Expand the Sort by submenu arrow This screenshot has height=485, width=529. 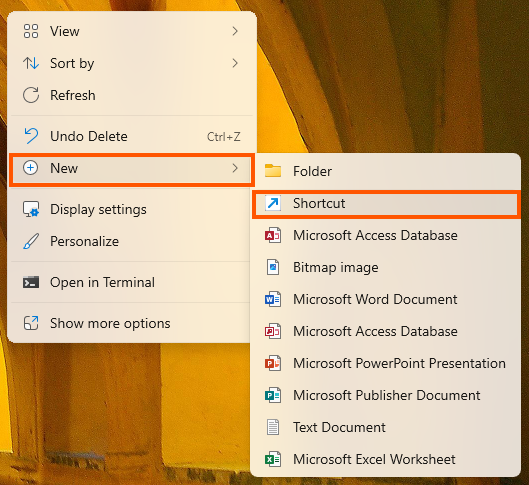[x=235, y=63]
